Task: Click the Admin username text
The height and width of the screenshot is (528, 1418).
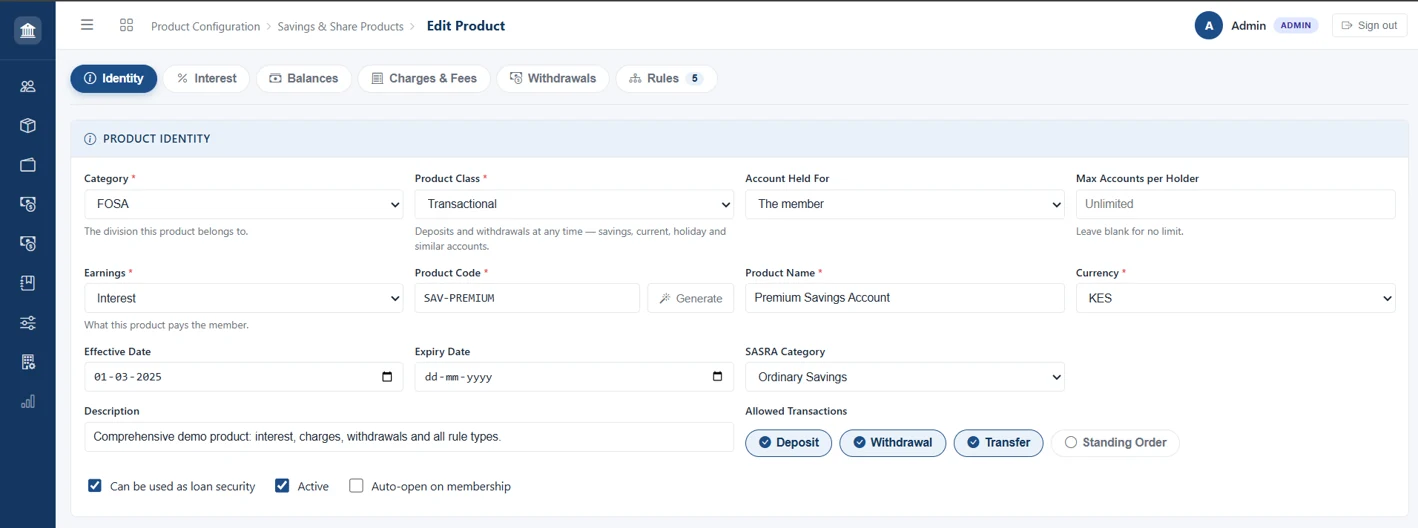Action: tap(1248, 26)
